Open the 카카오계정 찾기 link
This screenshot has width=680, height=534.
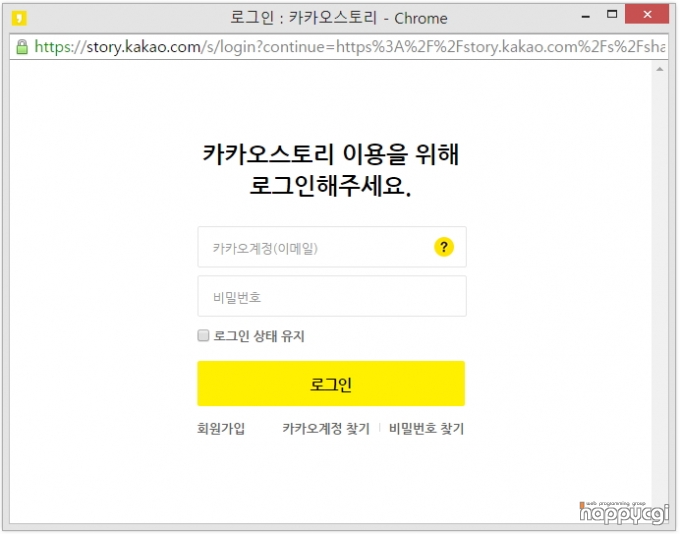point(326,429)
